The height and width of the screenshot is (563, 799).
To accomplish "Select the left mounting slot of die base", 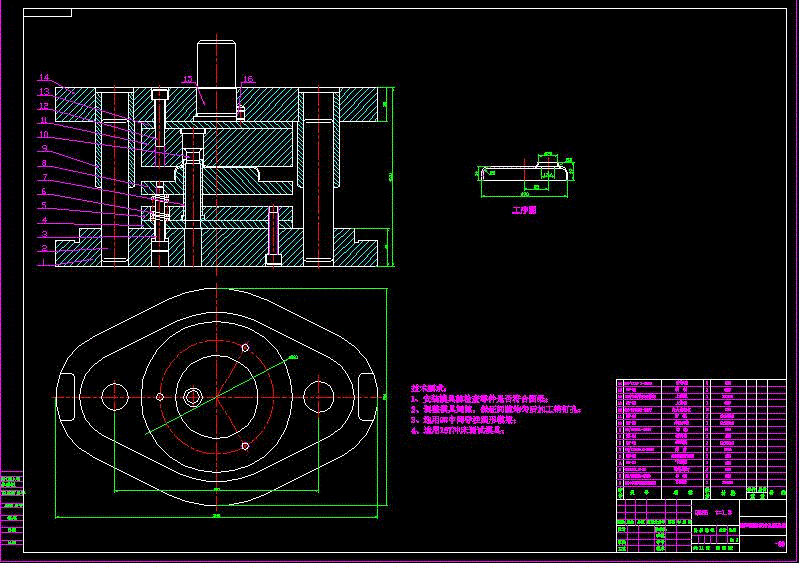I will 67,397.
